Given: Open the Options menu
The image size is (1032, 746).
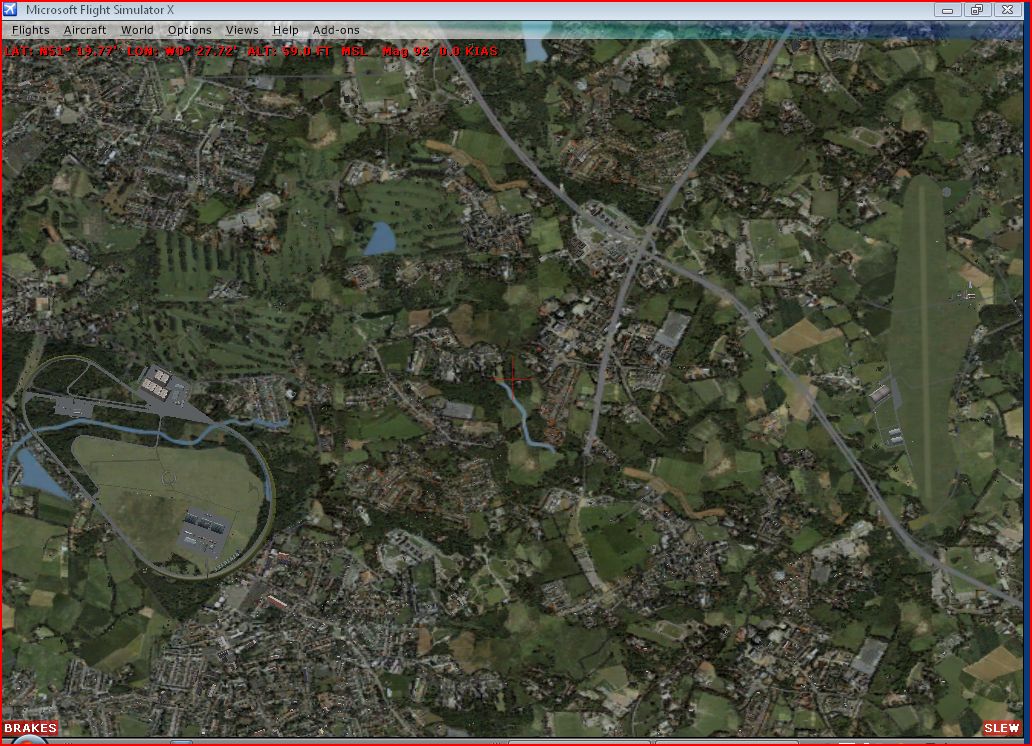Looking at the screenshot, I should pyautogui.click(x=190, y=30).
